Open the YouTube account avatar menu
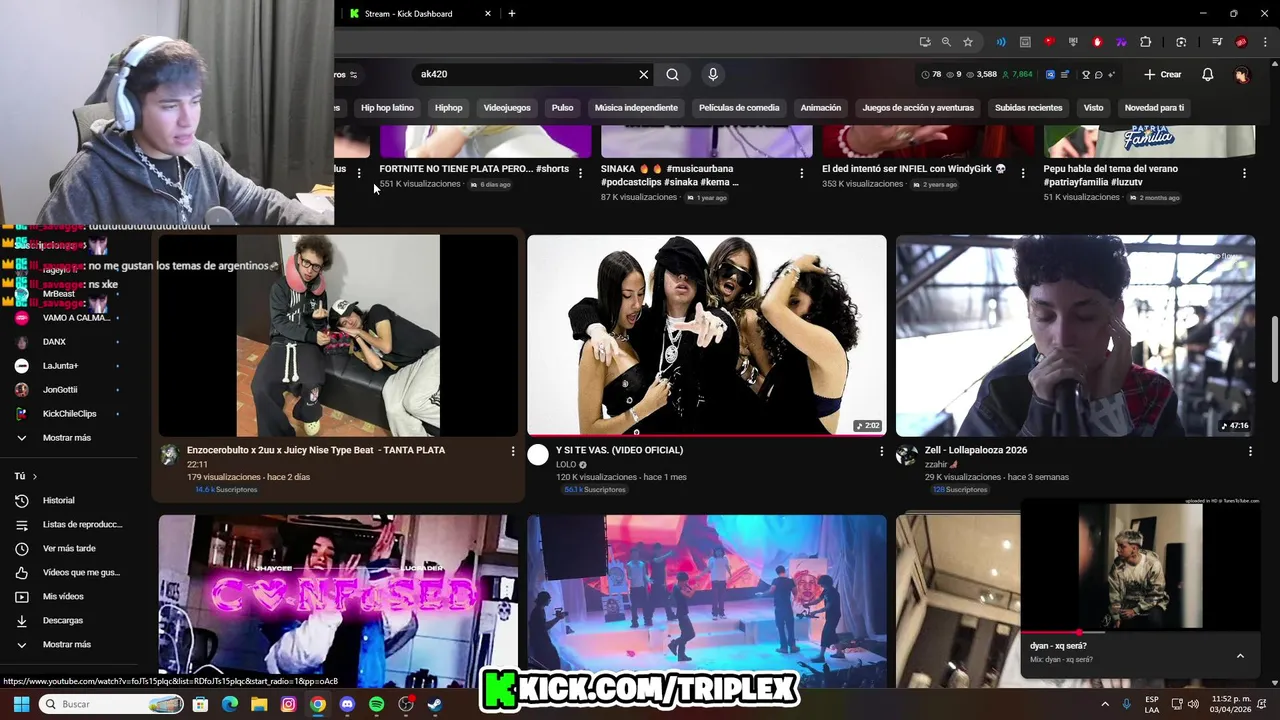Viewport: 1280px width, 720px height. [x=1241, y=74]
